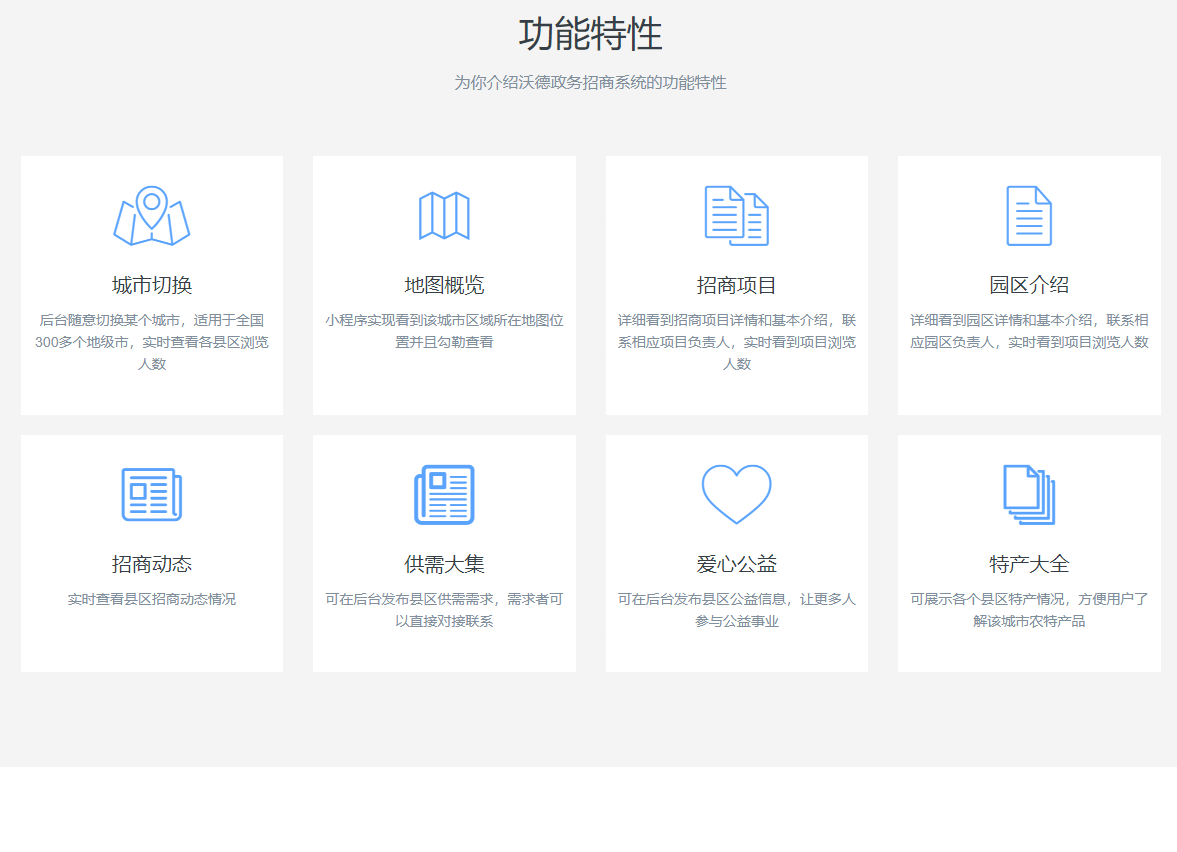Click the stacked pages icon above 特产大全
This screenshot has width=1177, height=852.
click(x=1029, y=495)
